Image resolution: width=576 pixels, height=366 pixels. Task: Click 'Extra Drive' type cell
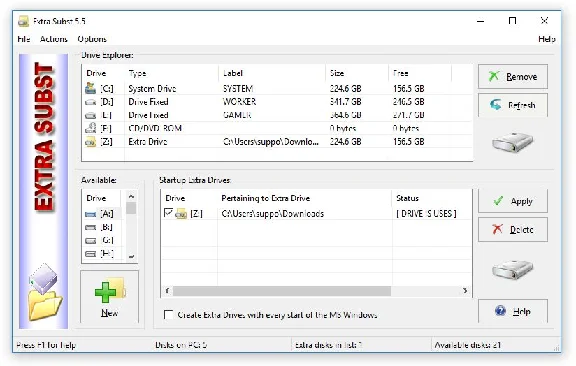point(148,141)
